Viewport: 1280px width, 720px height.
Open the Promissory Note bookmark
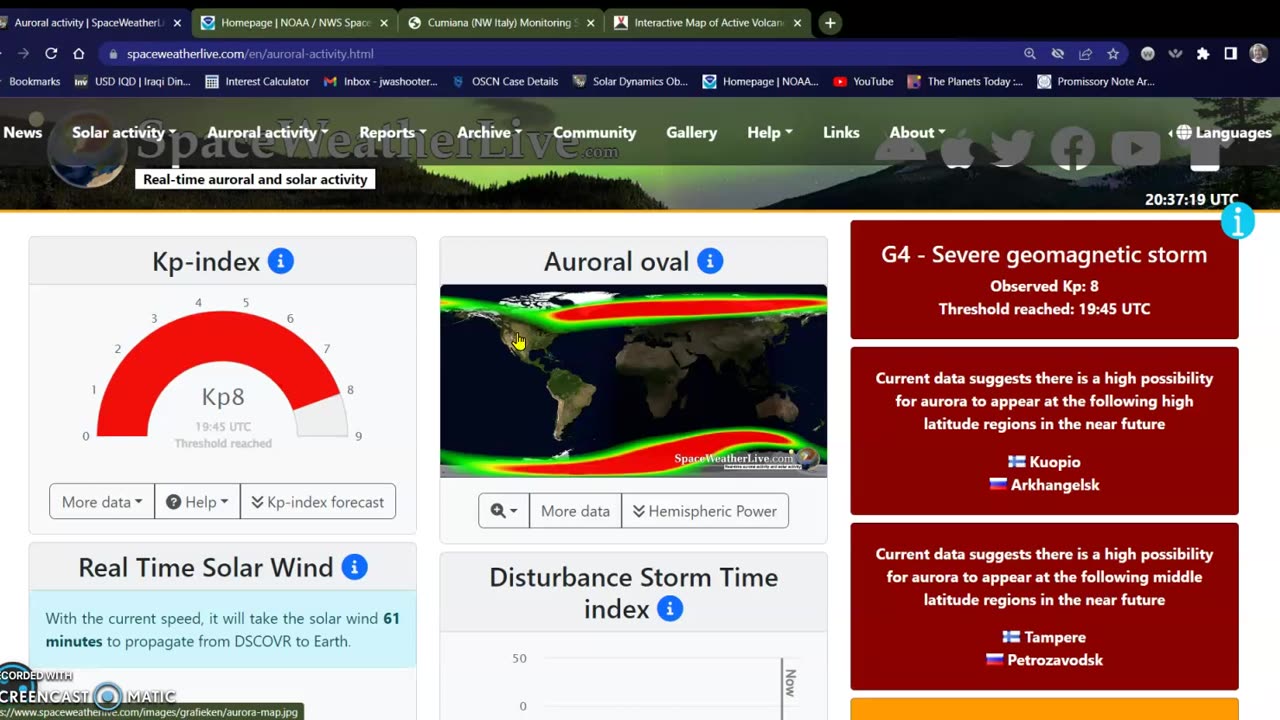pyautogui.click(x=1096, y=82)
